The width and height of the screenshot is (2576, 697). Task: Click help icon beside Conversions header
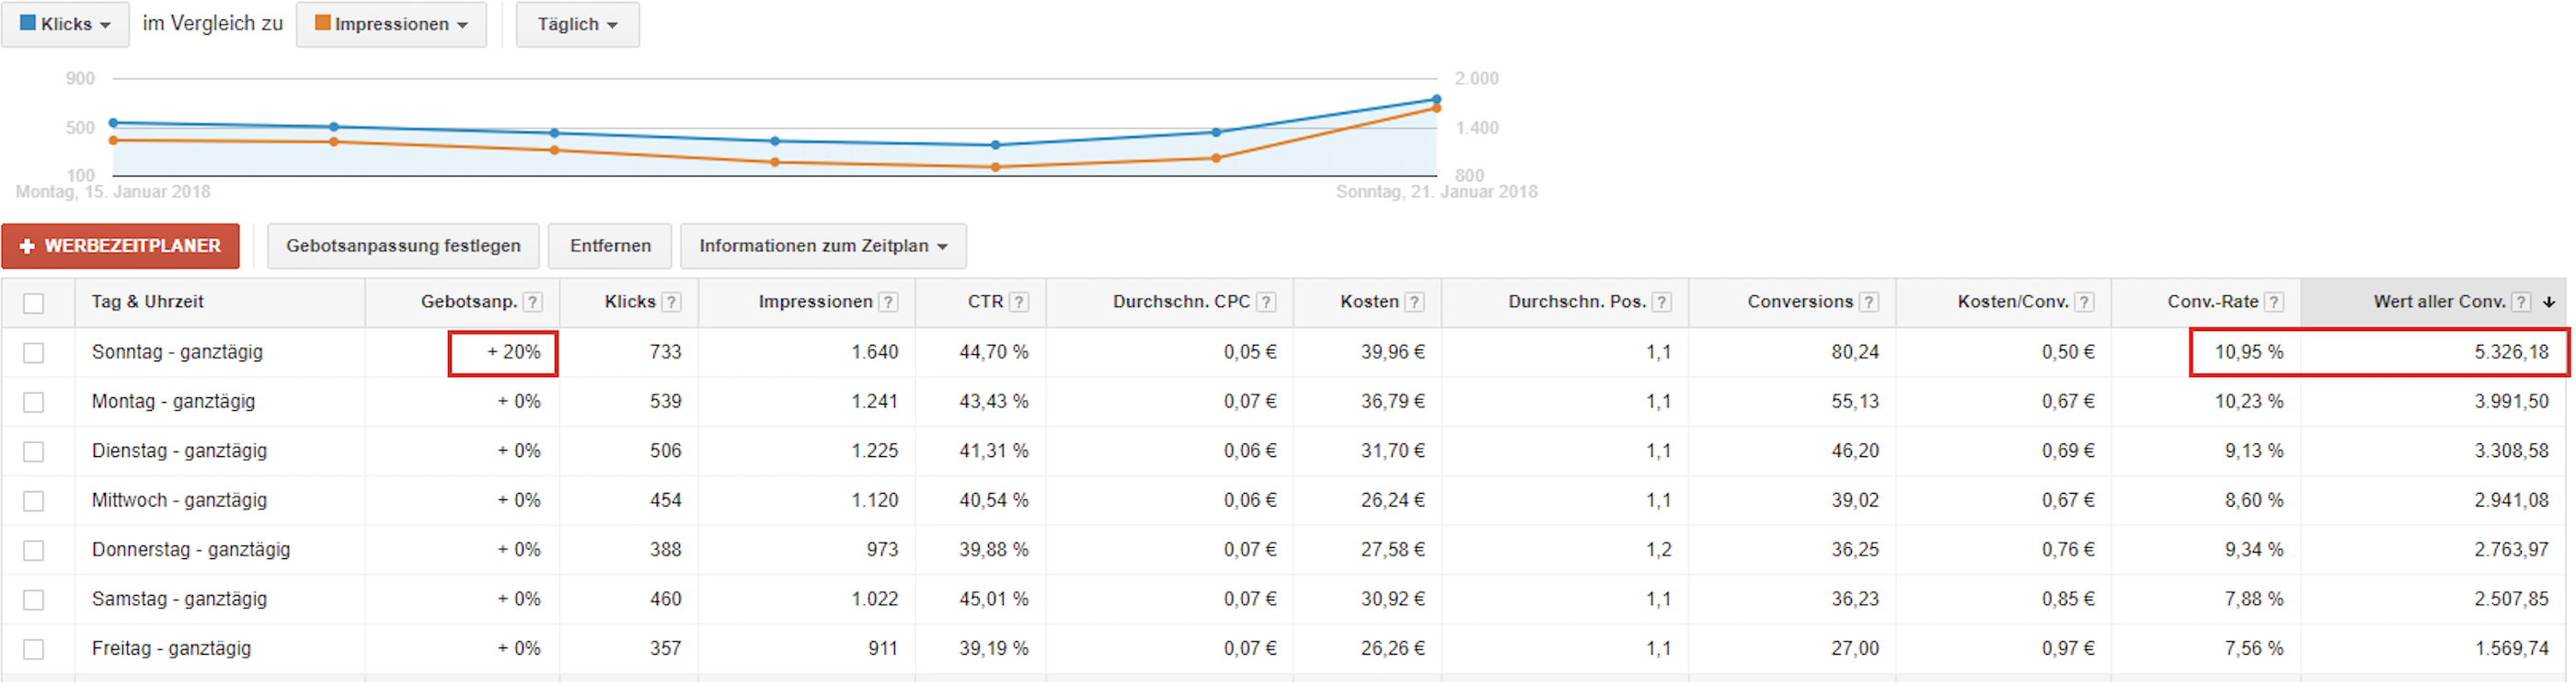(1868, 303)
